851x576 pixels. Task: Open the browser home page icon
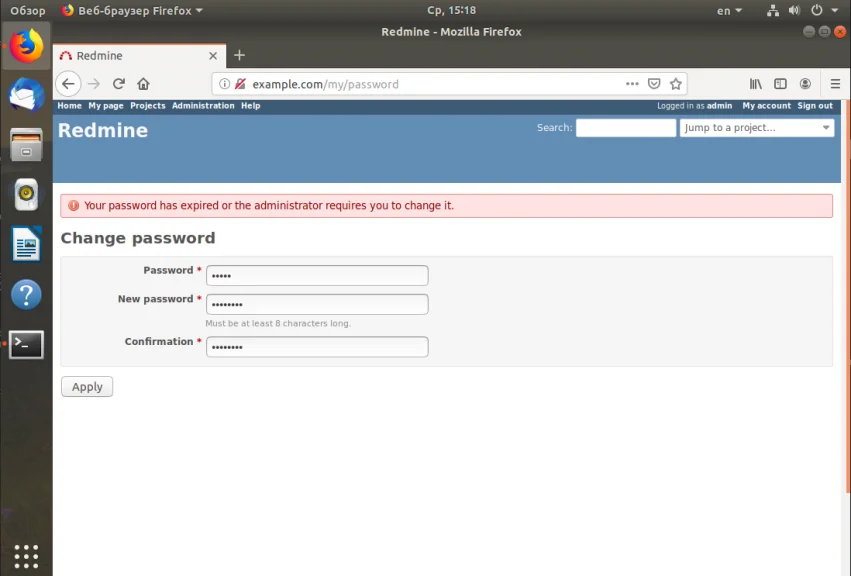pos(143,84)
